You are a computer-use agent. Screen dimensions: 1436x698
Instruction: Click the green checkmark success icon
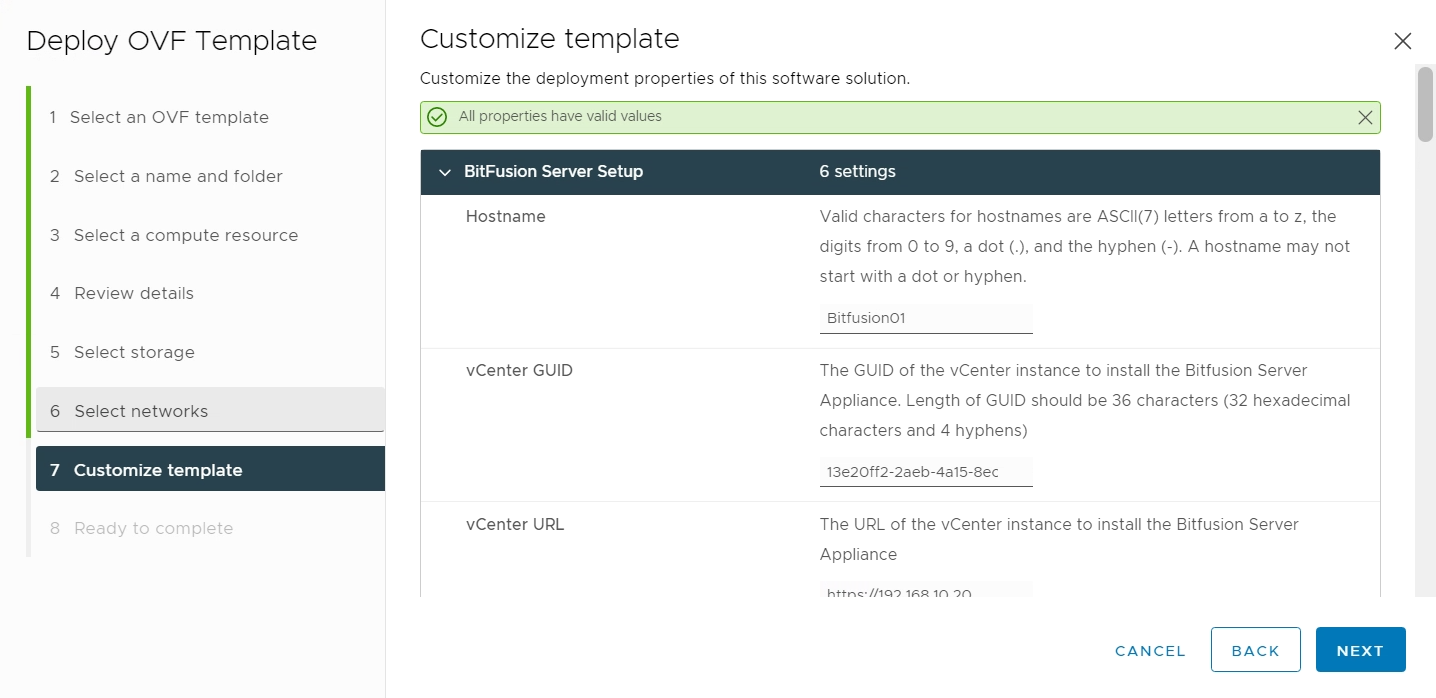pos(437,117)
